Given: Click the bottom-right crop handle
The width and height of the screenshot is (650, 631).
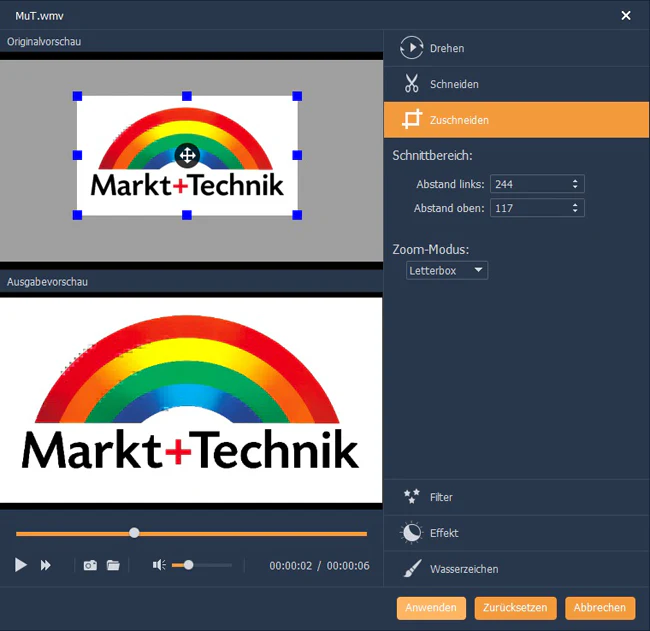Looking at the screenshot, I should tap(297, 215).
